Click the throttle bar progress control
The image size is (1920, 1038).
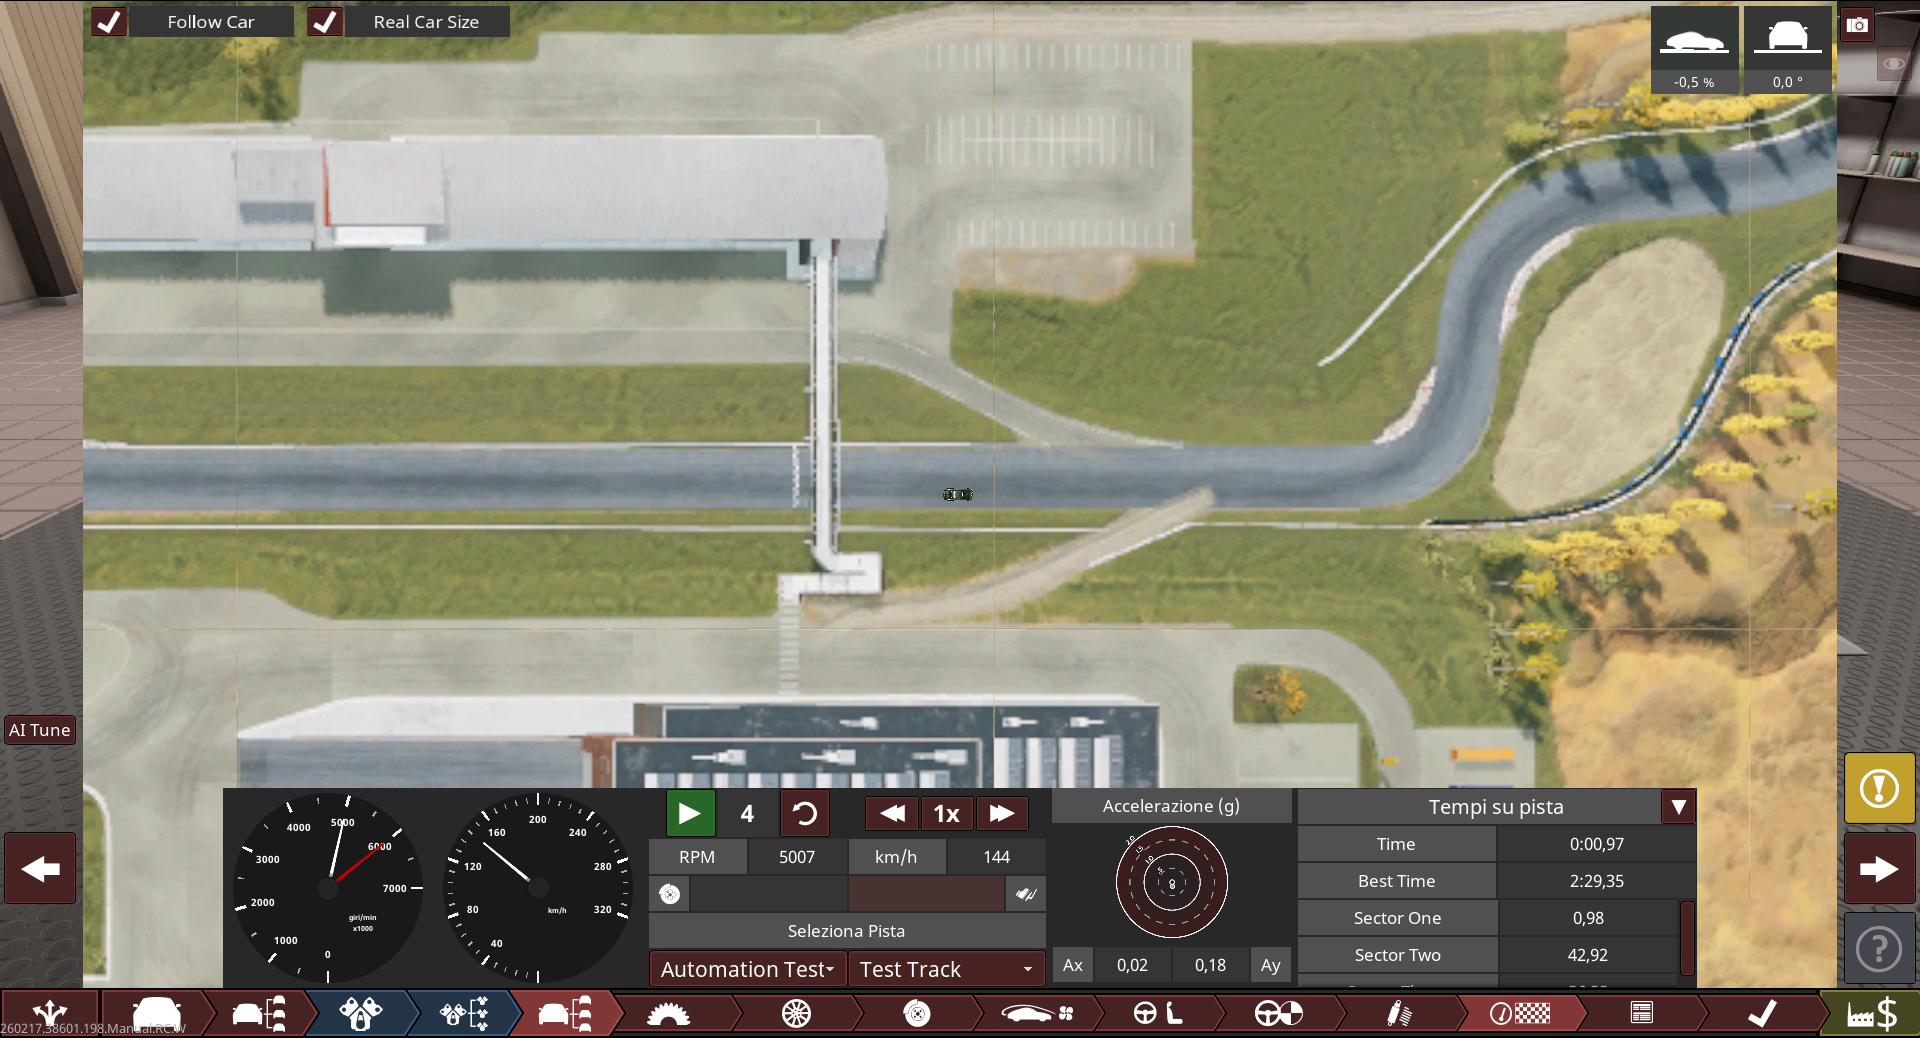[x=767, y=894]
